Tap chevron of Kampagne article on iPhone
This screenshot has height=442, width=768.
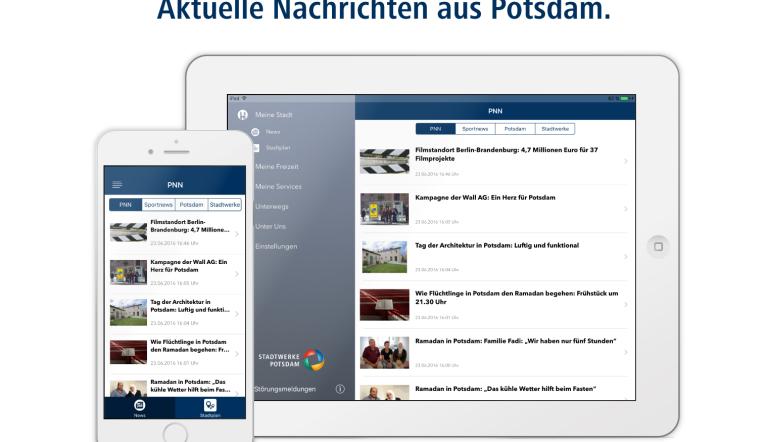tap(237, 274)
